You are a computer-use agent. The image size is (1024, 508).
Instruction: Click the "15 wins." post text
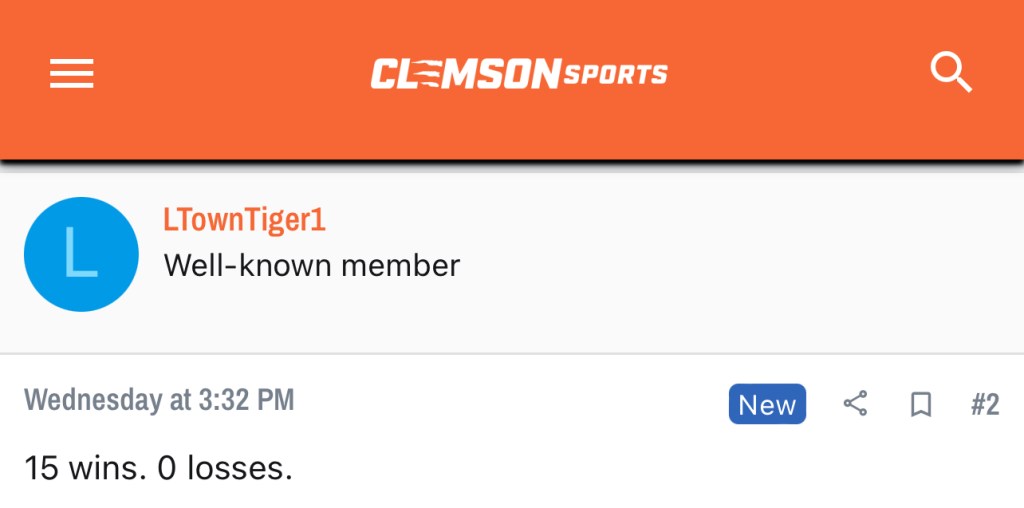point(85,468)
